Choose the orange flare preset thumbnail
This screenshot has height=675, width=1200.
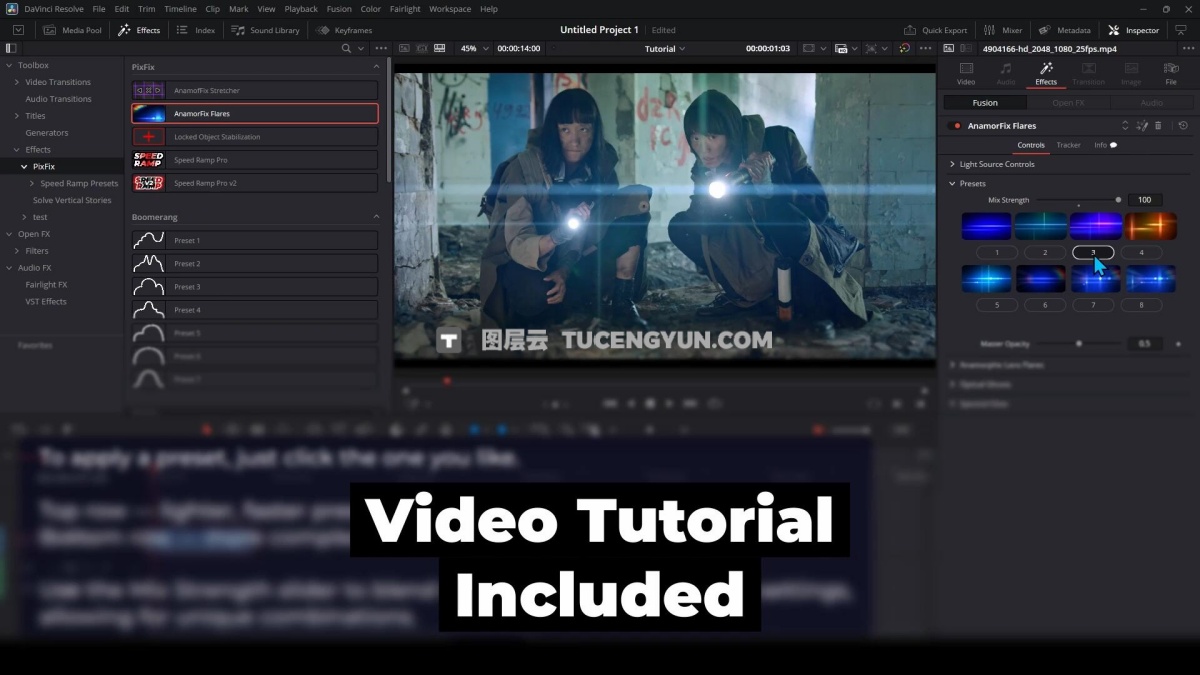click(1150, 226)
